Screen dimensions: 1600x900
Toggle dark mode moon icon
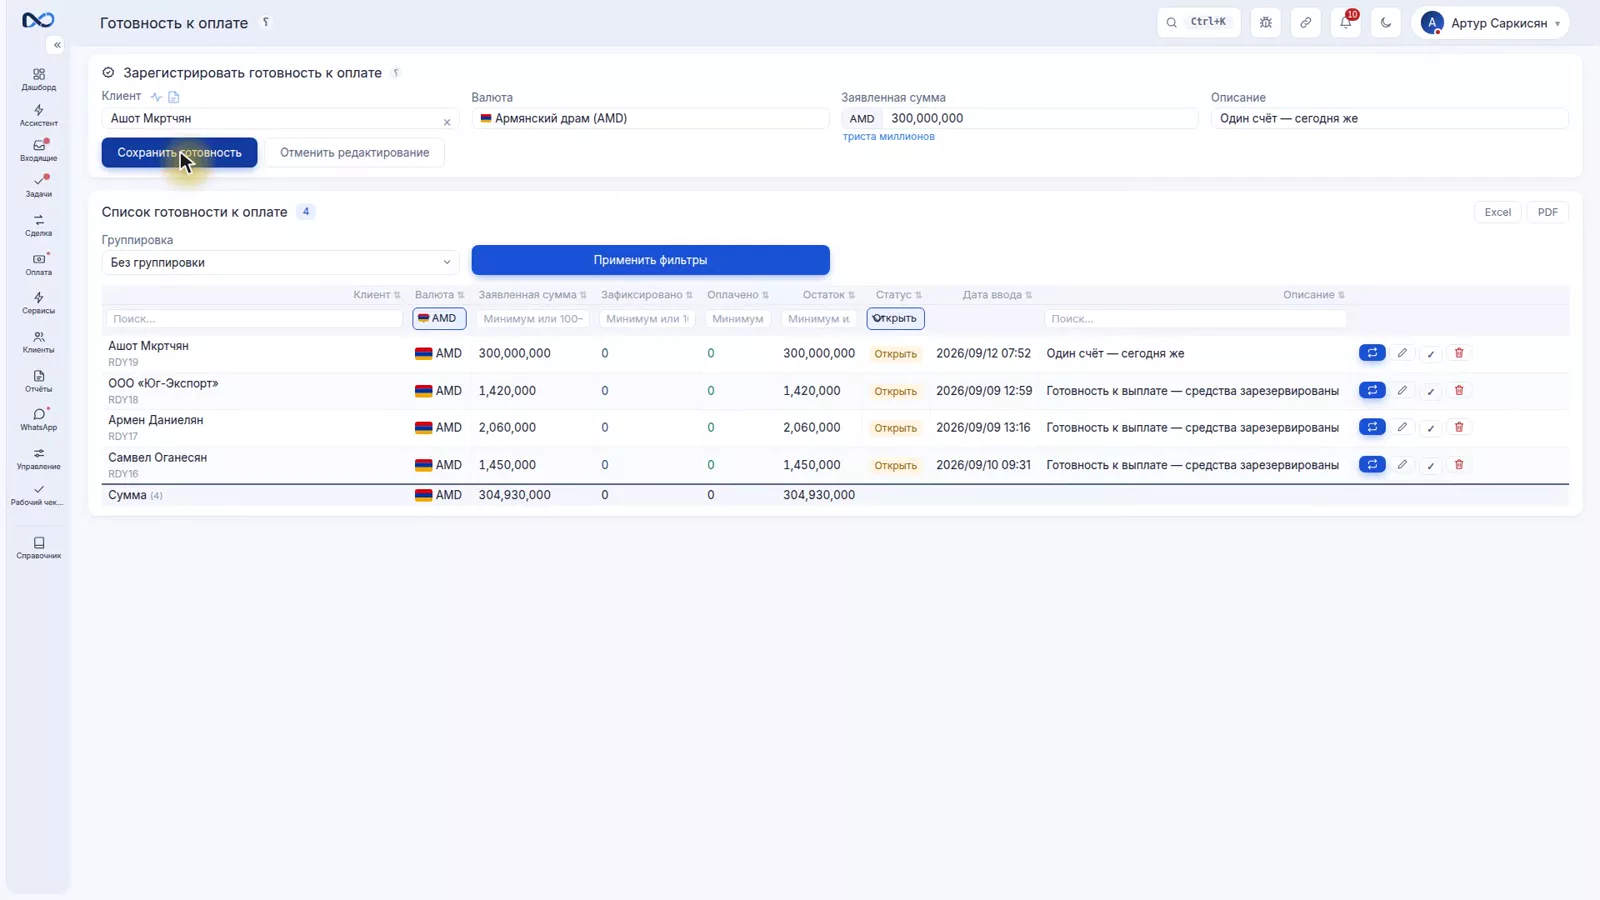pyautogui.click(x=1385, y=22)
